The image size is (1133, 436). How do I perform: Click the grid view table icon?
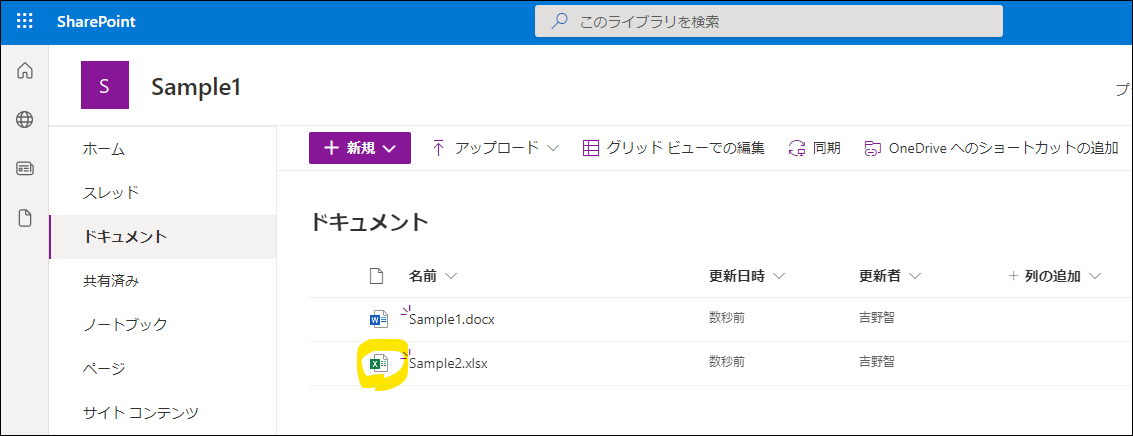pos(591,148)
